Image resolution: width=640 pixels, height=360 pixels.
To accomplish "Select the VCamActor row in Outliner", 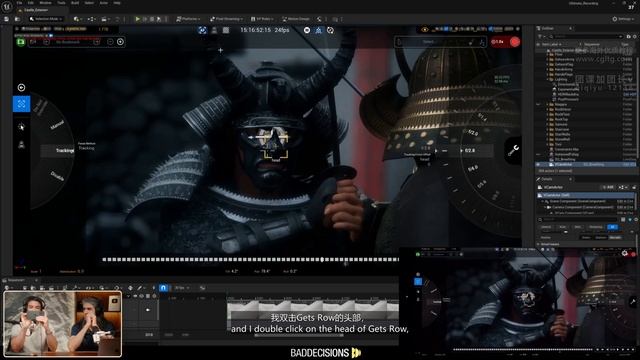I will (x=586, y=164).
